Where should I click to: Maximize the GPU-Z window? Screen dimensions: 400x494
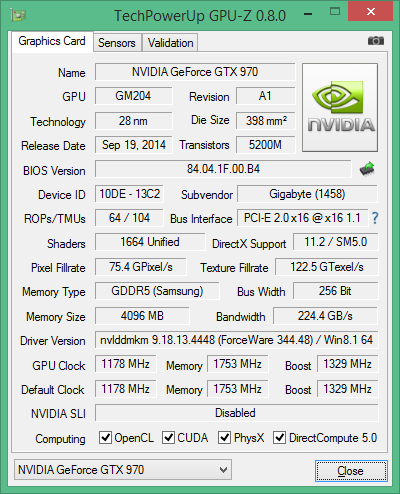coord(335,12)
